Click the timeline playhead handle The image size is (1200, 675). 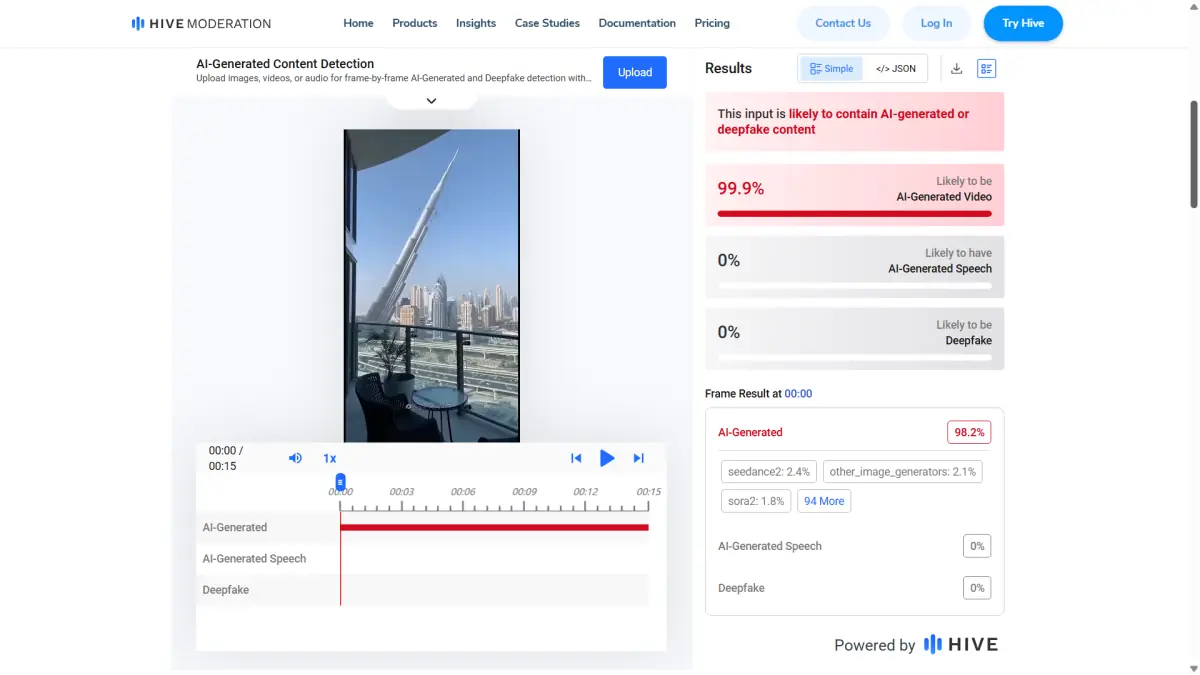tap(340, 482)
